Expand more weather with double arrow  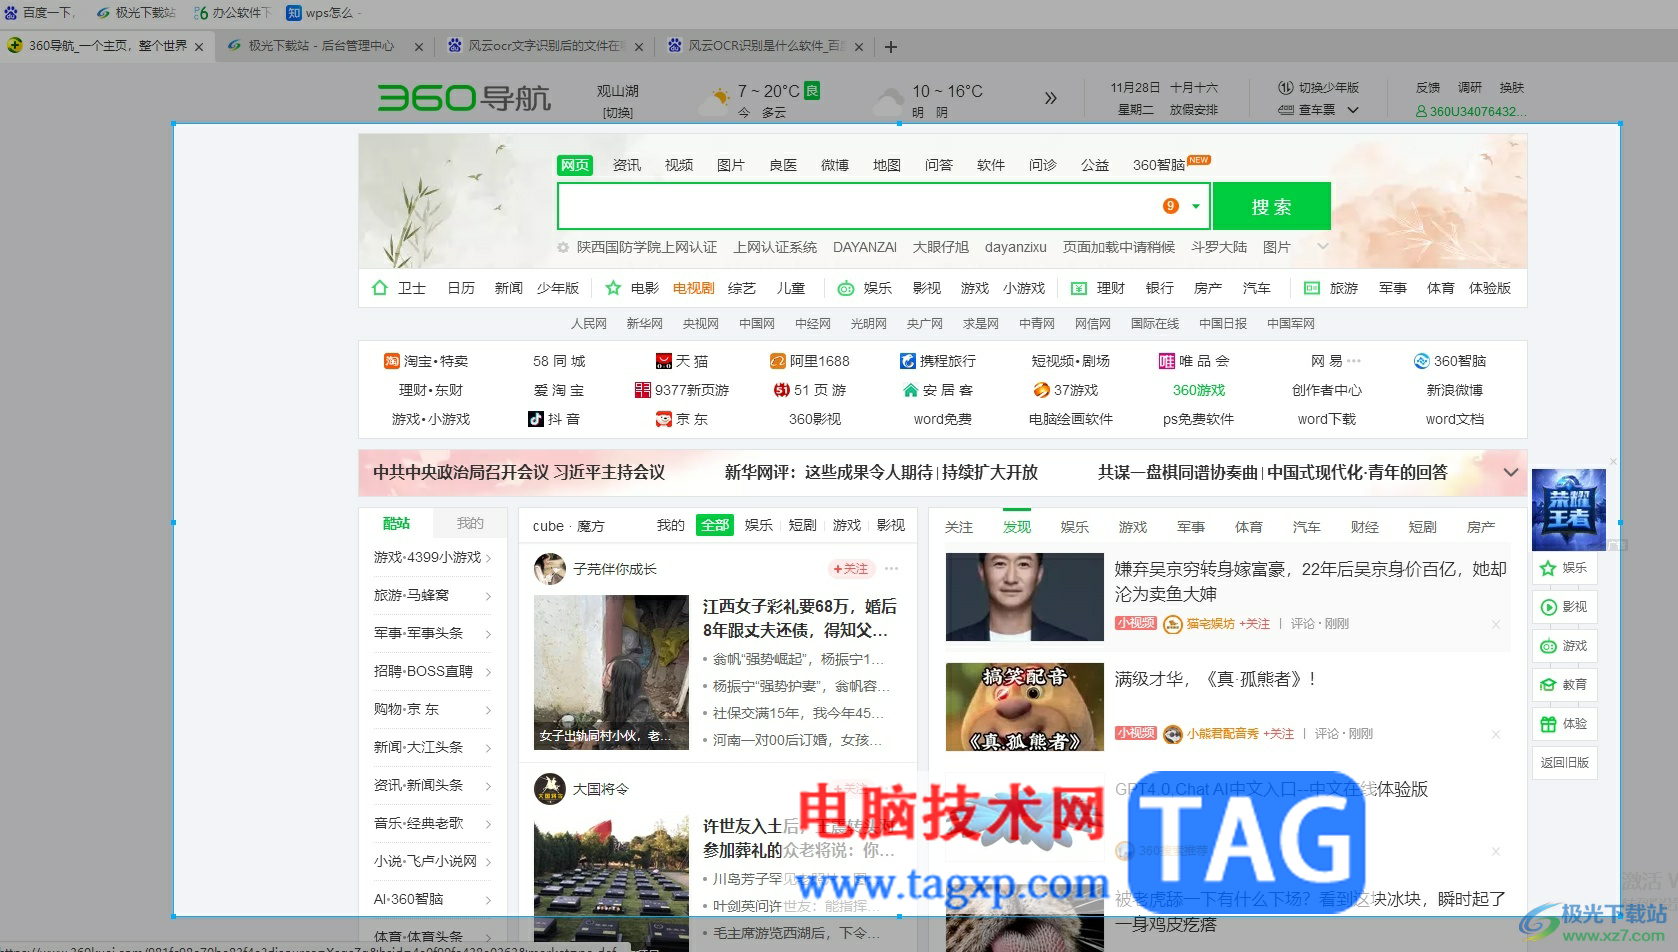[1050, 98]
